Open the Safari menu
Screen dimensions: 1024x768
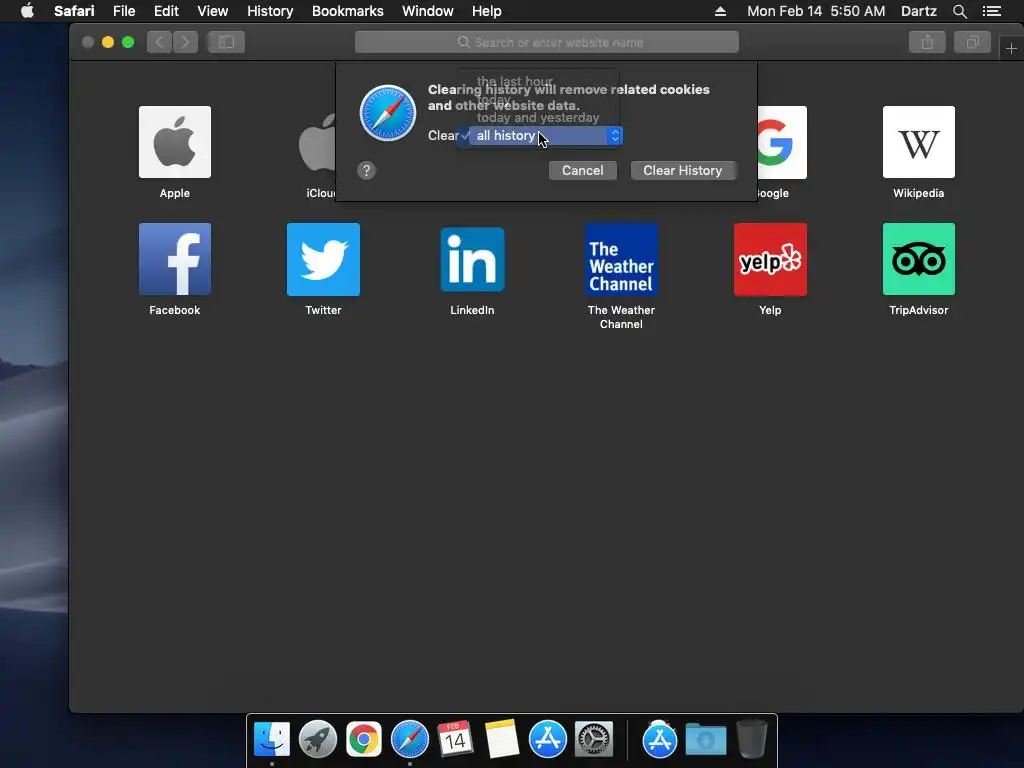[x=74, y=11]
